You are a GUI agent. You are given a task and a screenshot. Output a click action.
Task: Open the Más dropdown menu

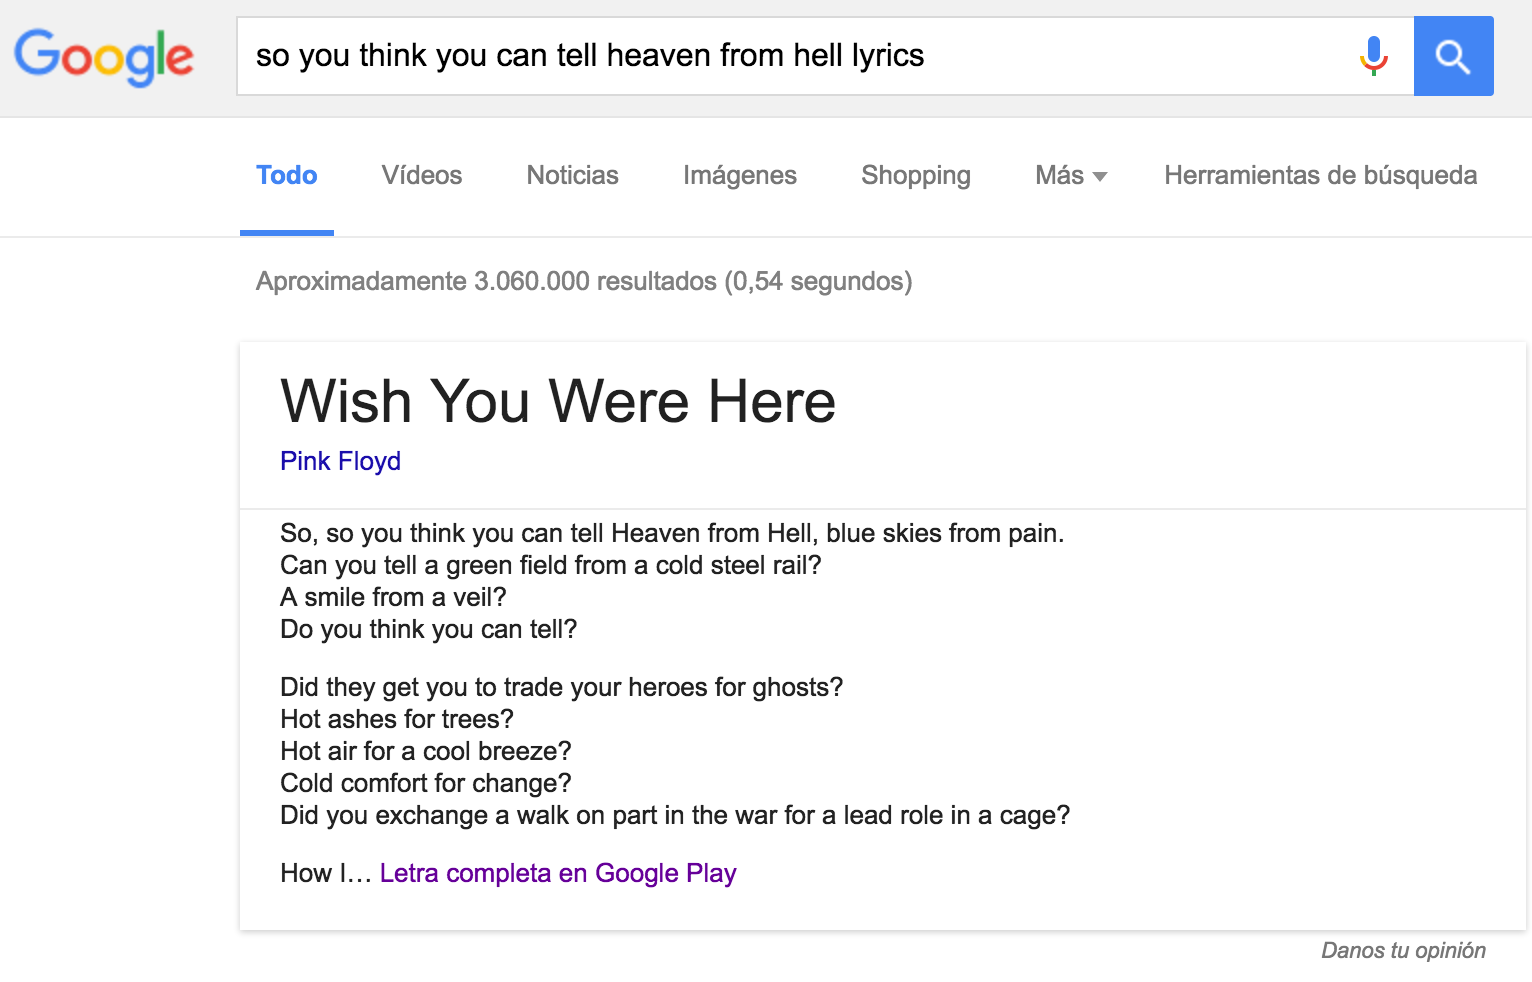(1059, 176)
